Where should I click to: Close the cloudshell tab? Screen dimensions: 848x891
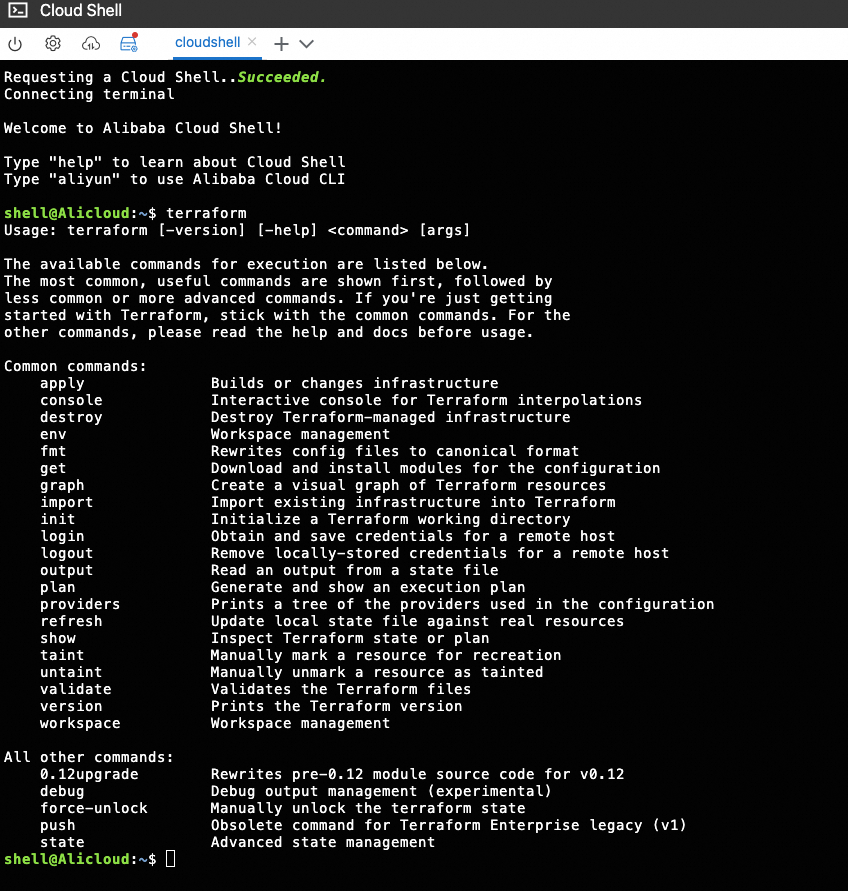(252, 41)
